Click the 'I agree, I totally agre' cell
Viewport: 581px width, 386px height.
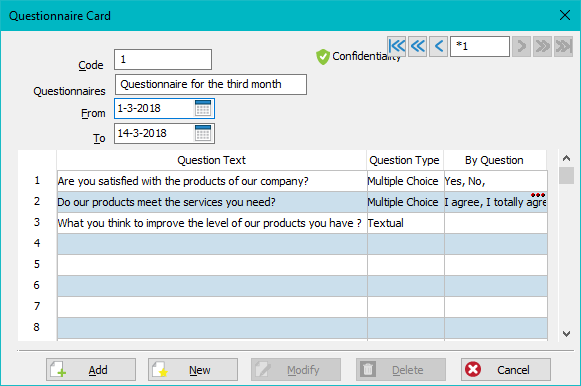click(496, 202)
